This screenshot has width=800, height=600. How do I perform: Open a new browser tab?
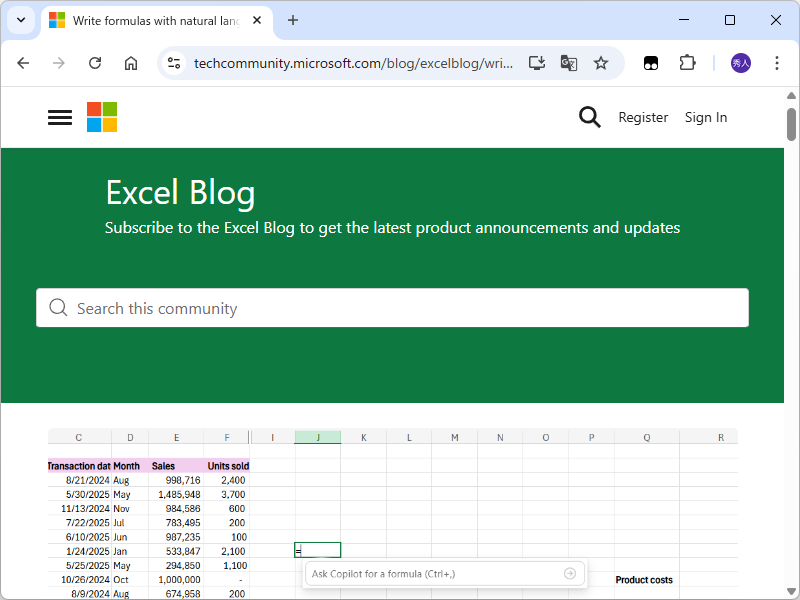pos(292,21)
